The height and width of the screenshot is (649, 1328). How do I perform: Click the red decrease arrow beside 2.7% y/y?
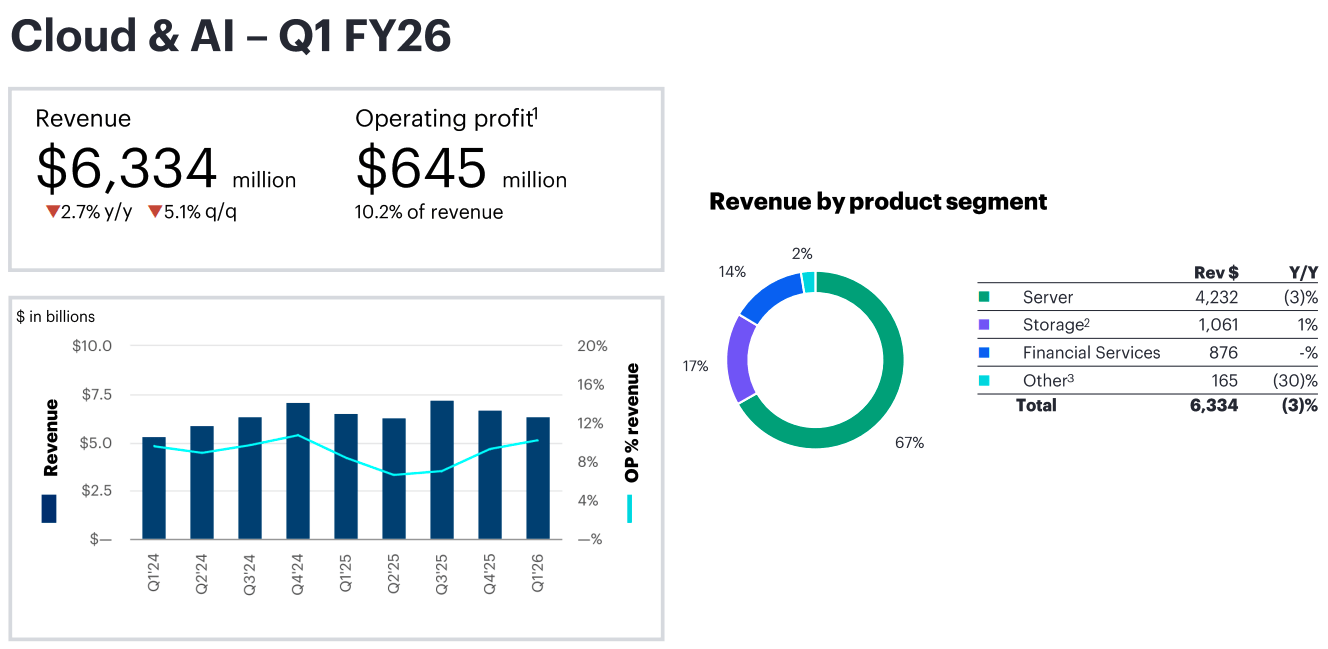(x=53, y=210)
